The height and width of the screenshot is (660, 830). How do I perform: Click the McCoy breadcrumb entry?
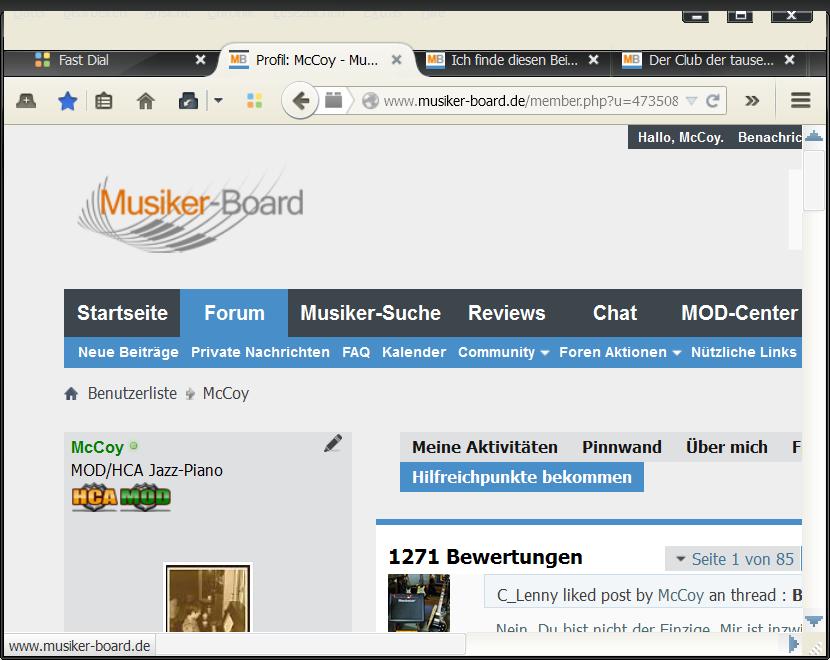tap(225, 394)
